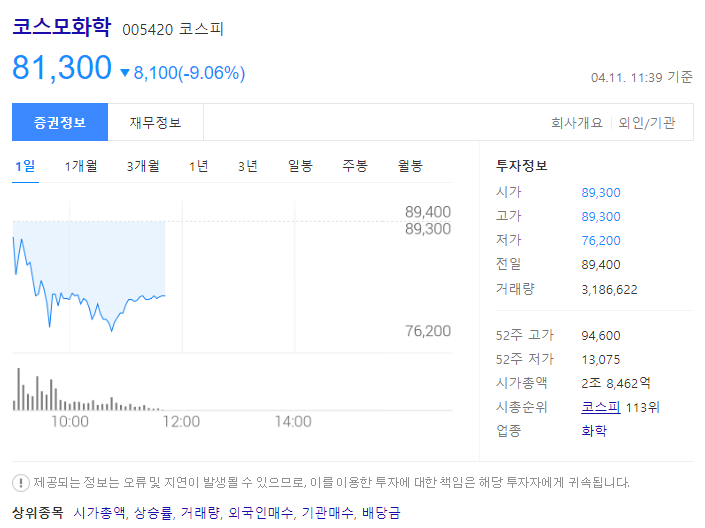Click the 거래량 value 3,186,622
This screenshot has width=705, height=528.
(609, 290)
